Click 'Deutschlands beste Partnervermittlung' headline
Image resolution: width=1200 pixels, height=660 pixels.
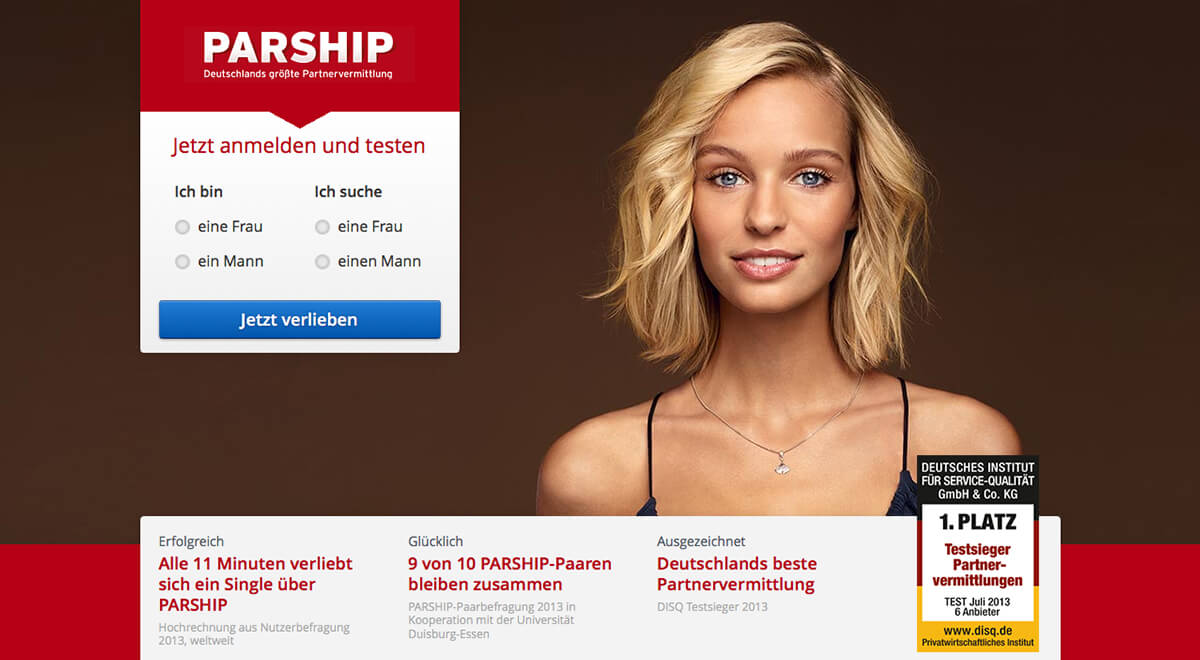(737, 574)
